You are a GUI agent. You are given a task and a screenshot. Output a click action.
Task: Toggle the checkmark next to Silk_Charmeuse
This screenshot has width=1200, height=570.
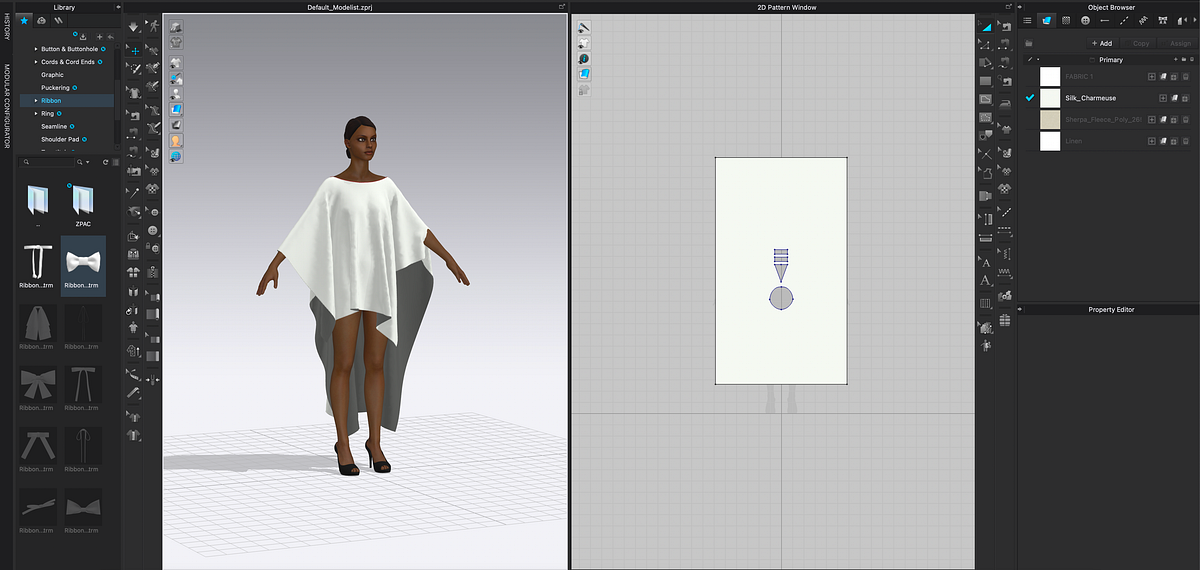(x=1030, y=98)
